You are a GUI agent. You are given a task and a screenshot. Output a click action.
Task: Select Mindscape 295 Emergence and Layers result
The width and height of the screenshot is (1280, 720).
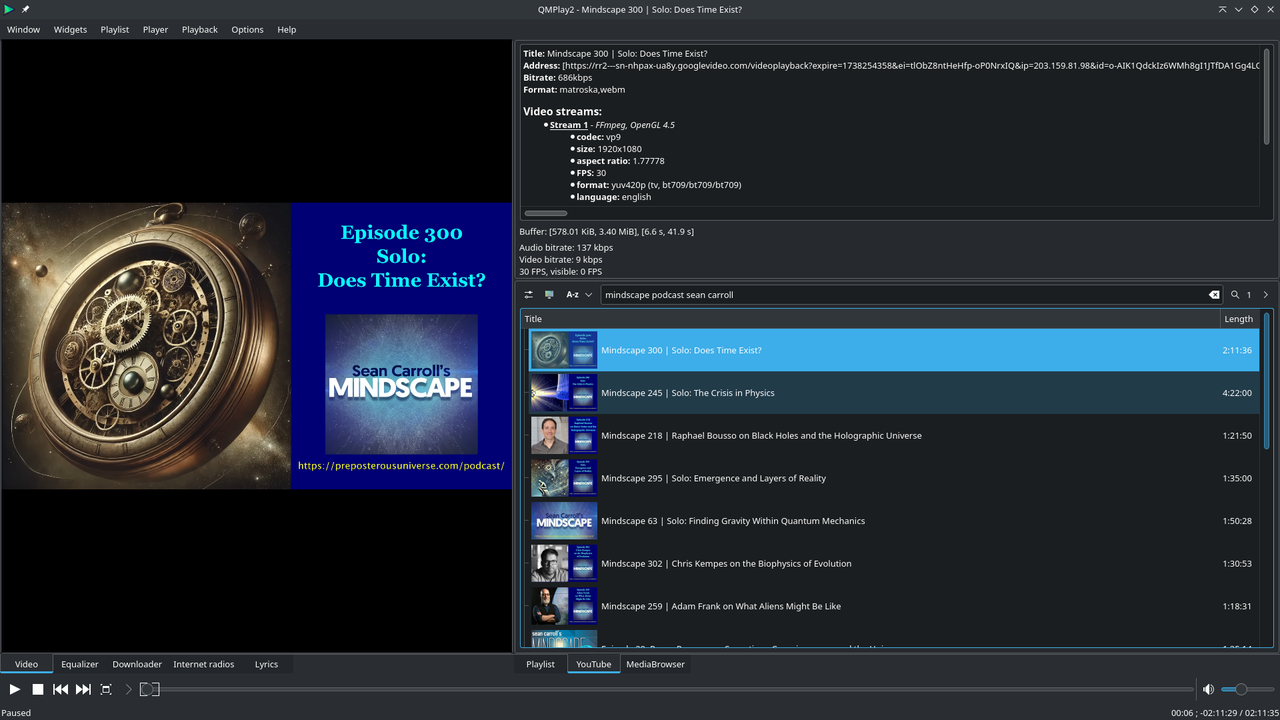click(x=894, y=478)
